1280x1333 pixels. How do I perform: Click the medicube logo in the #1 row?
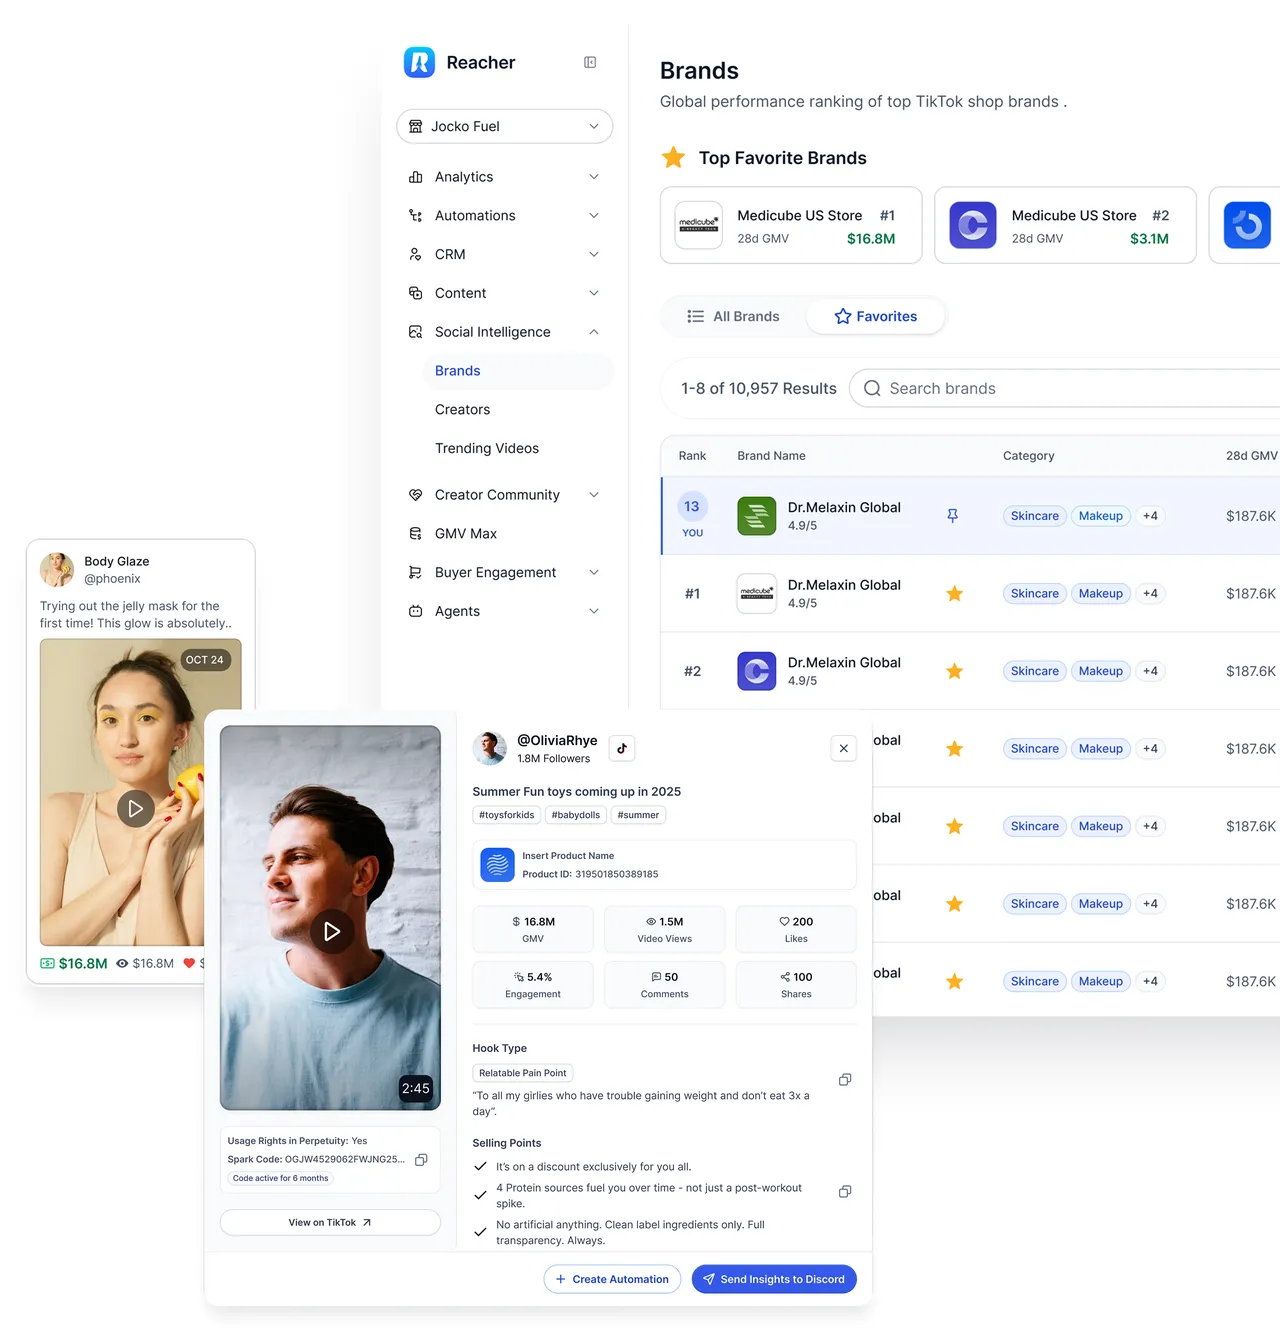click(x=757, y=594)
